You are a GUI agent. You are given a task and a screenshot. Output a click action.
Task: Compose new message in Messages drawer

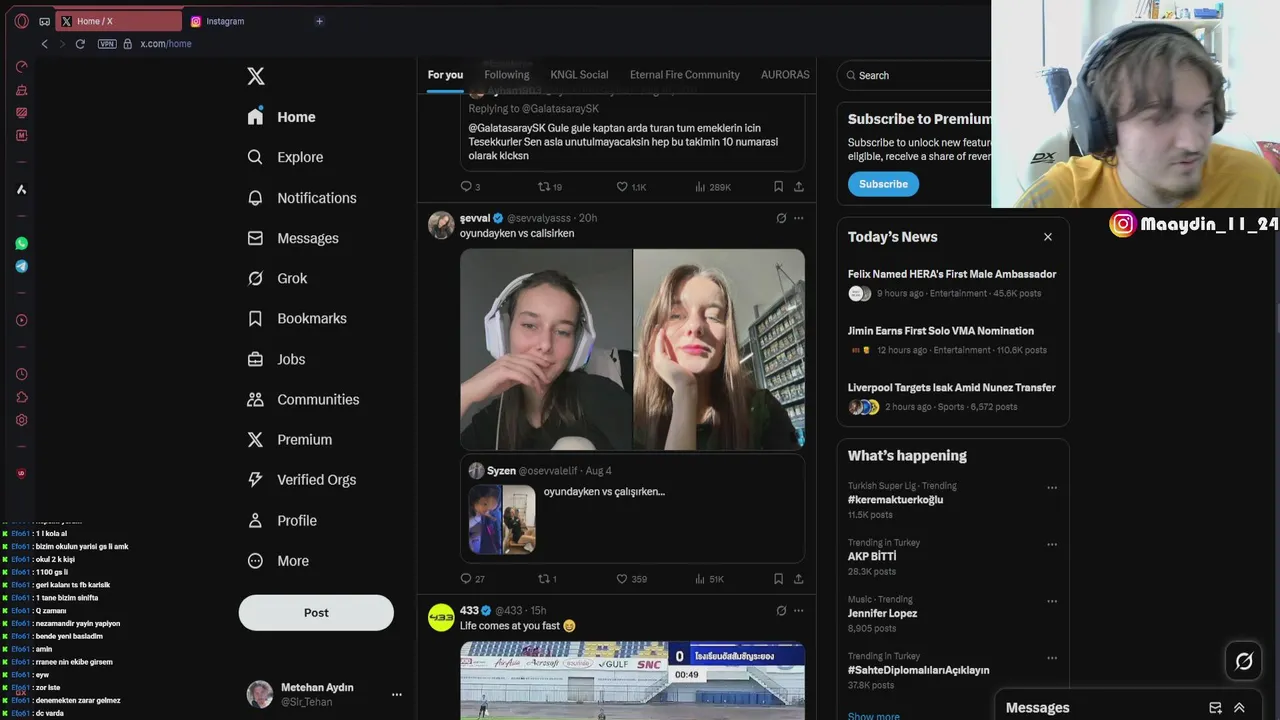coord(1215,708)
